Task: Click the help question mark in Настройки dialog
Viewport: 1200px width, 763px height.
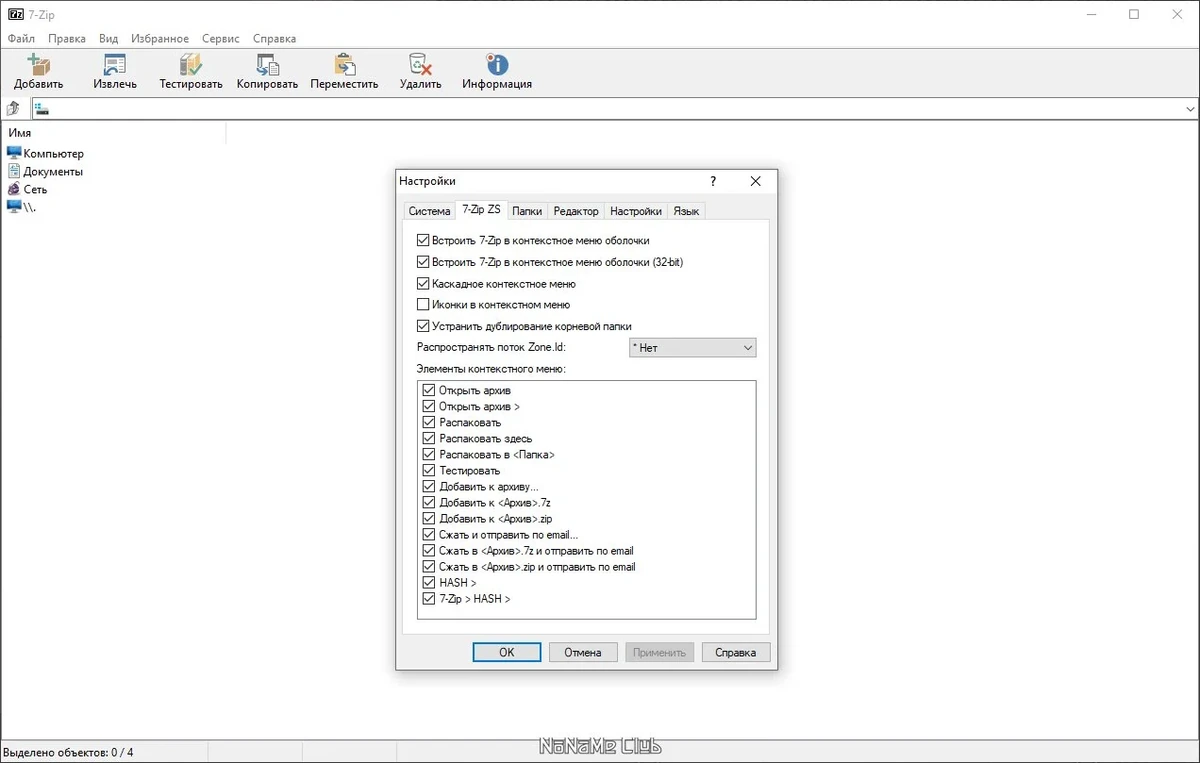Action: (713, 181)
